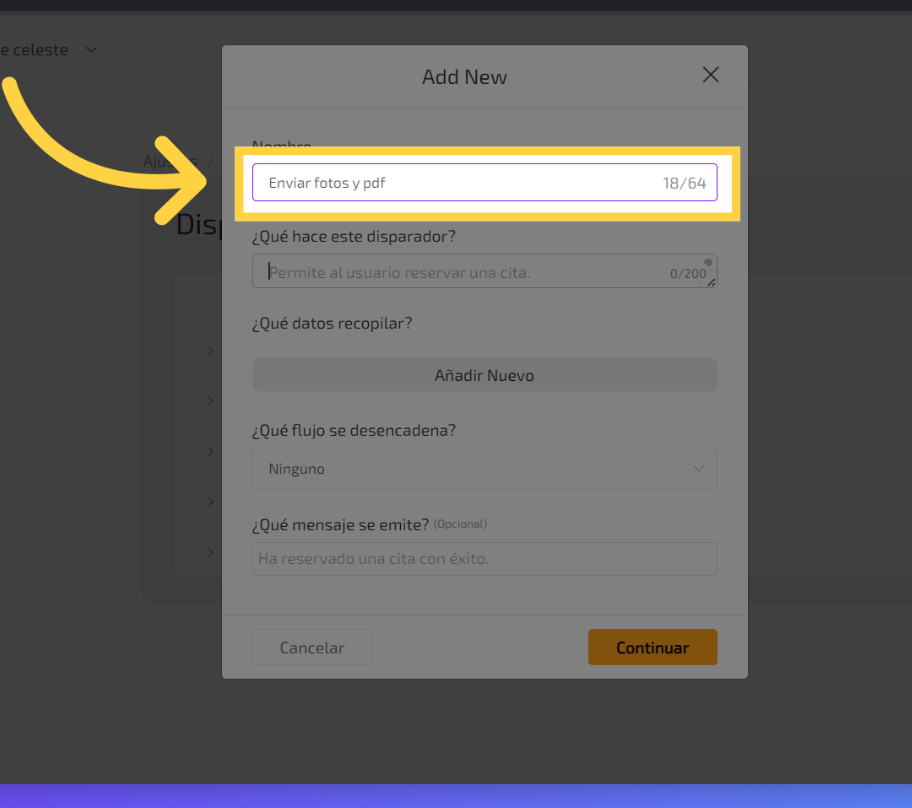This screenshot has height=808, width=912.
Task: Click the chevron arrow in the flow dropdown
Action: 698,469
